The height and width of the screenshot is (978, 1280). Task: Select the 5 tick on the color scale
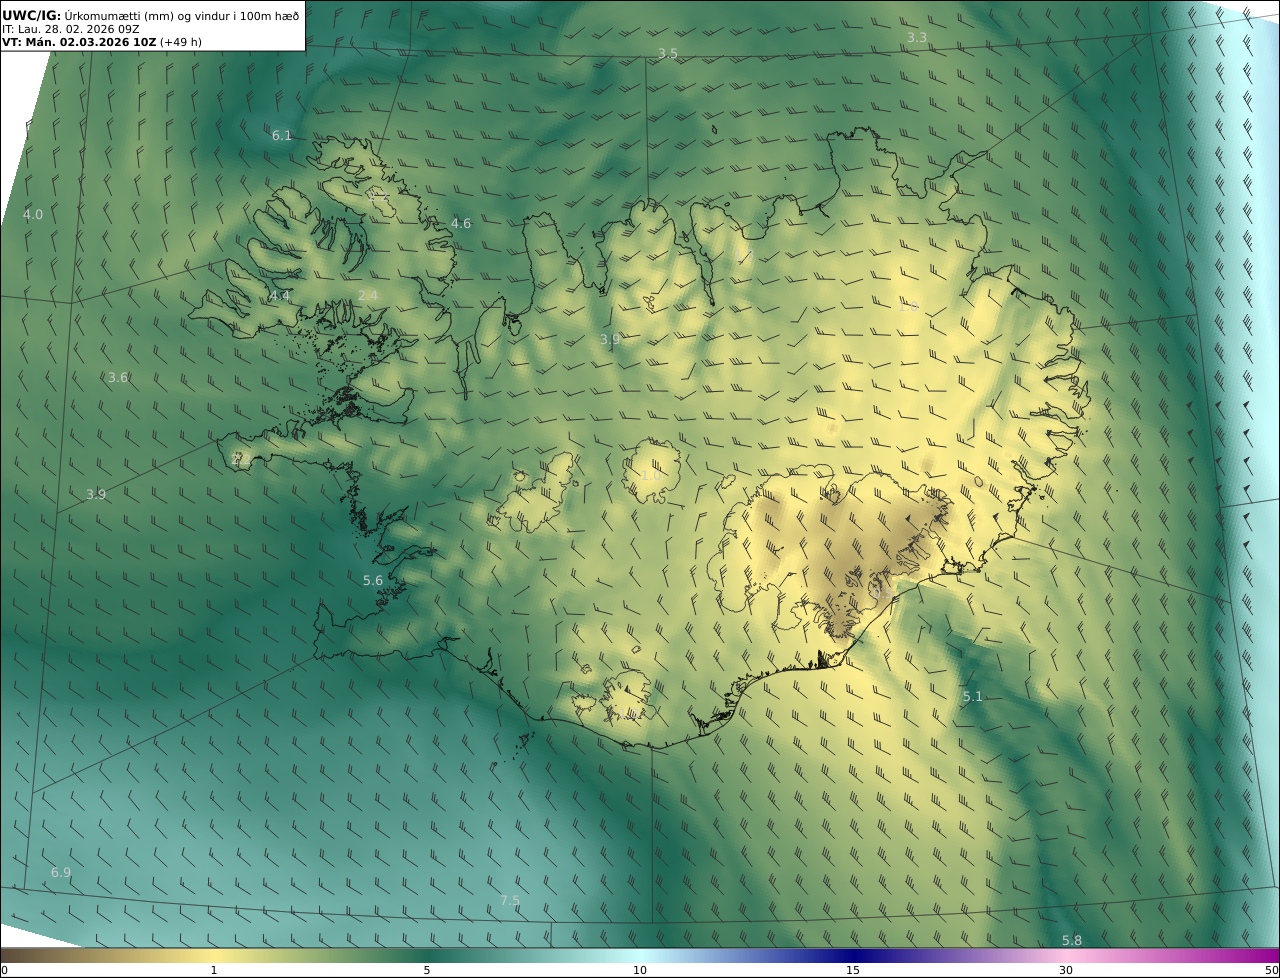427,971
